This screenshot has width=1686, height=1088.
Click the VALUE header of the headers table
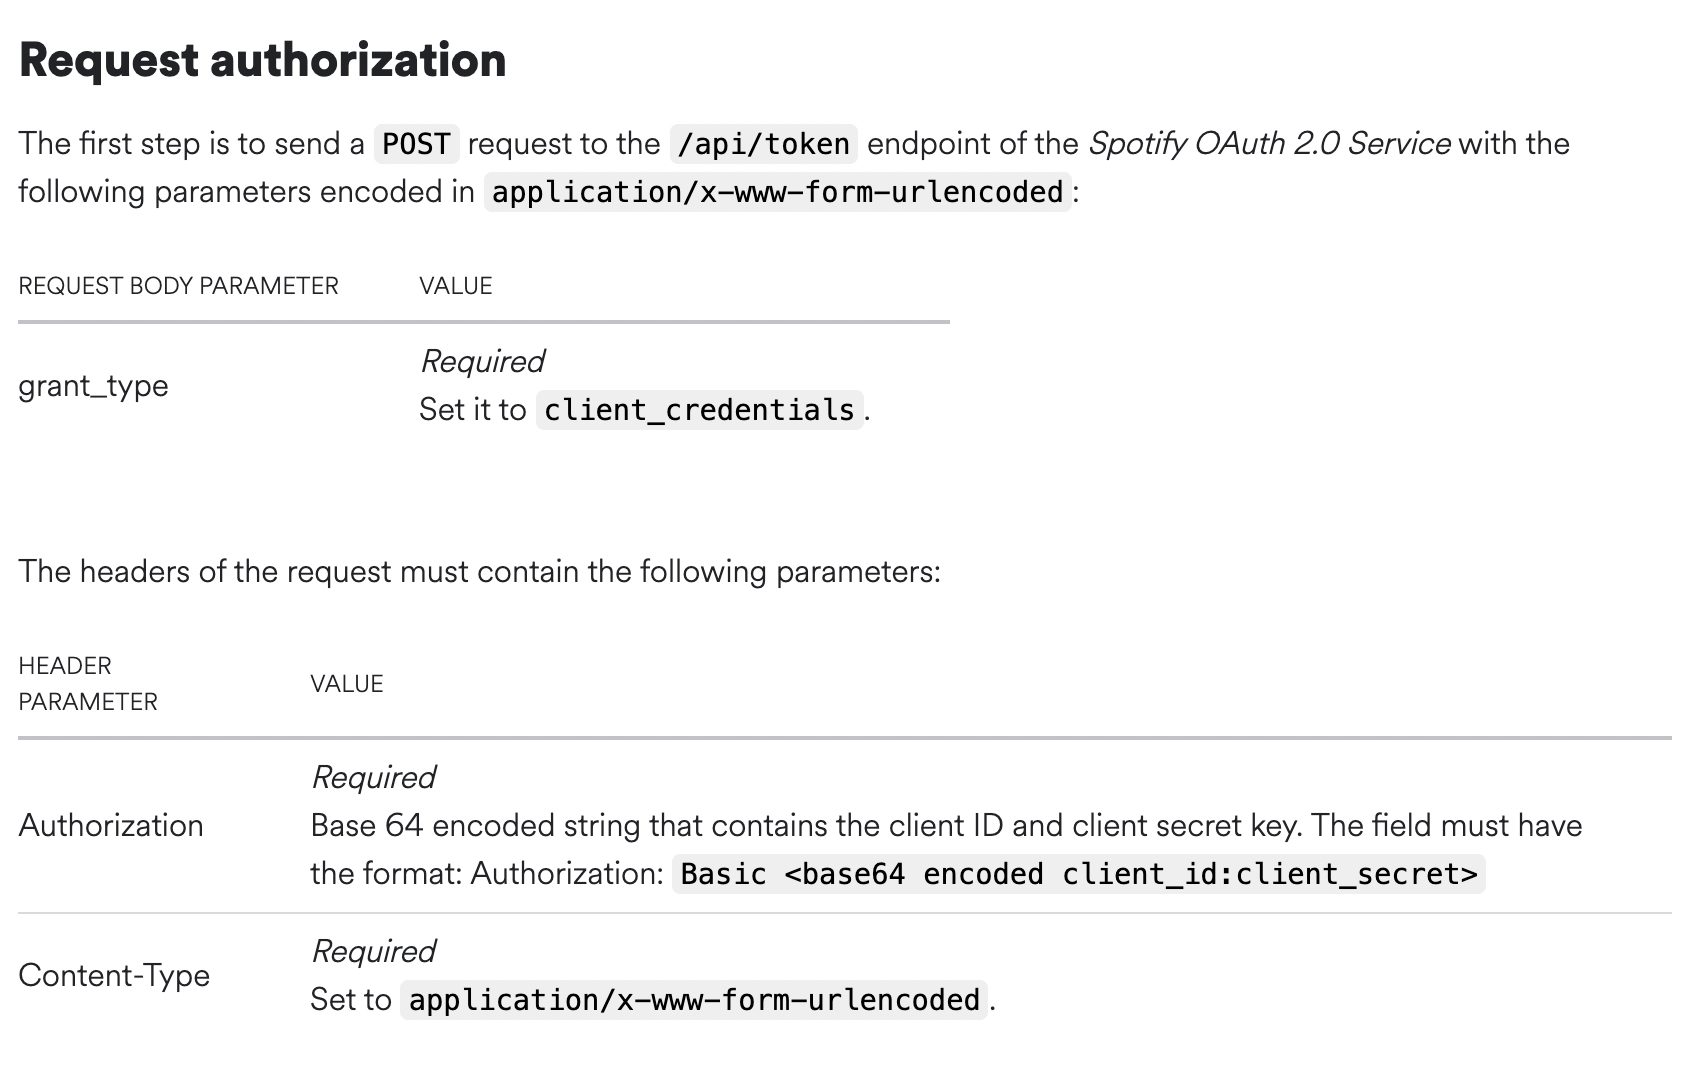pyautogui.click(x=347, y=684)
